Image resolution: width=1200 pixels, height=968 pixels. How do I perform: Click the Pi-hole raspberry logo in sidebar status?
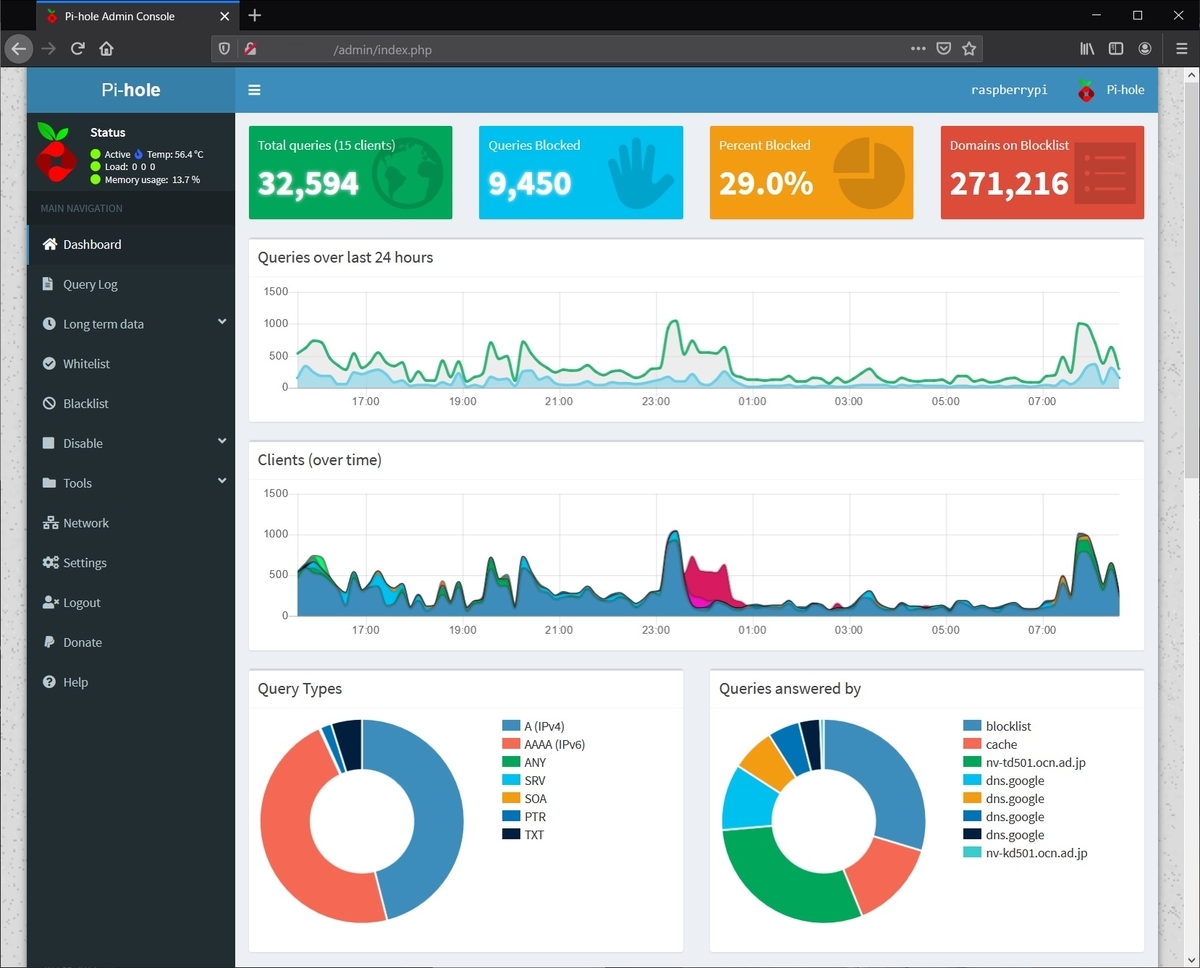pos(55,152)
